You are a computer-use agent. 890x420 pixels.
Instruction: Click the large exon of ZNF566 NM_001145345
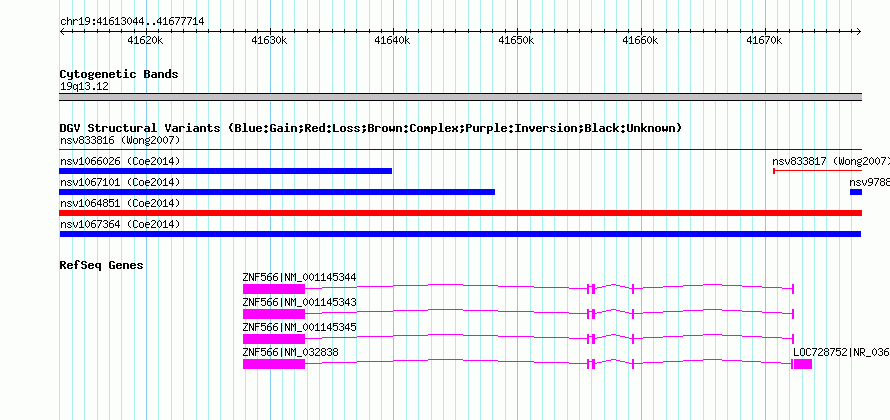[274, 339]
